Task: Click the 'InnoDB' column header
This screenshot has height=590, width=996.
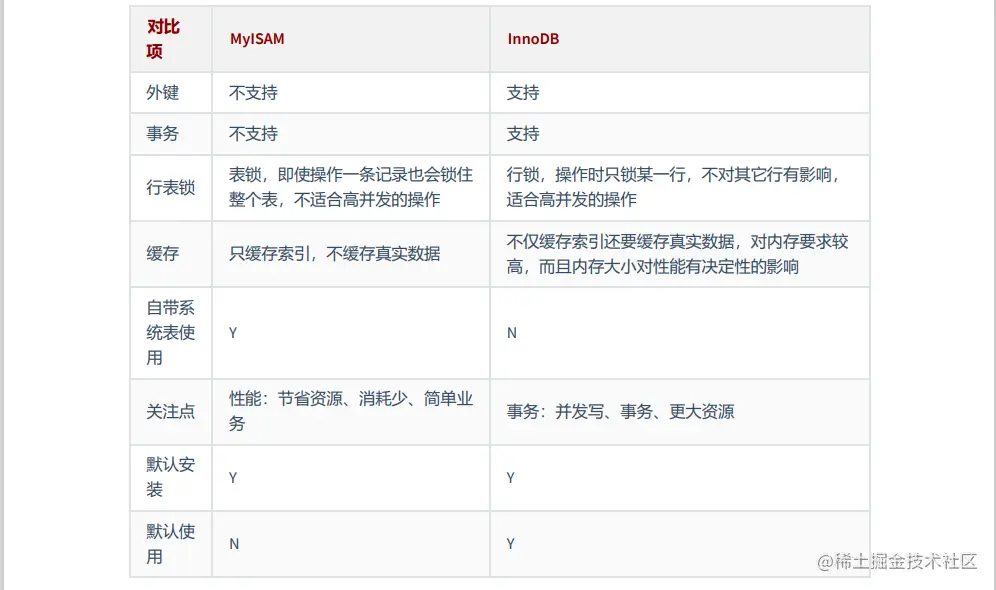Action: 533,39
